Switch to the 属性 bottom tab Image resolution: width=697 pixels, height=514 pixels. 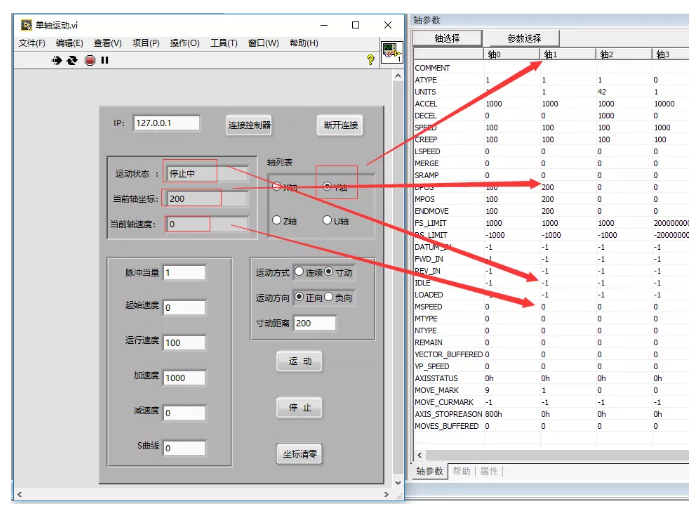click(489, 471)
